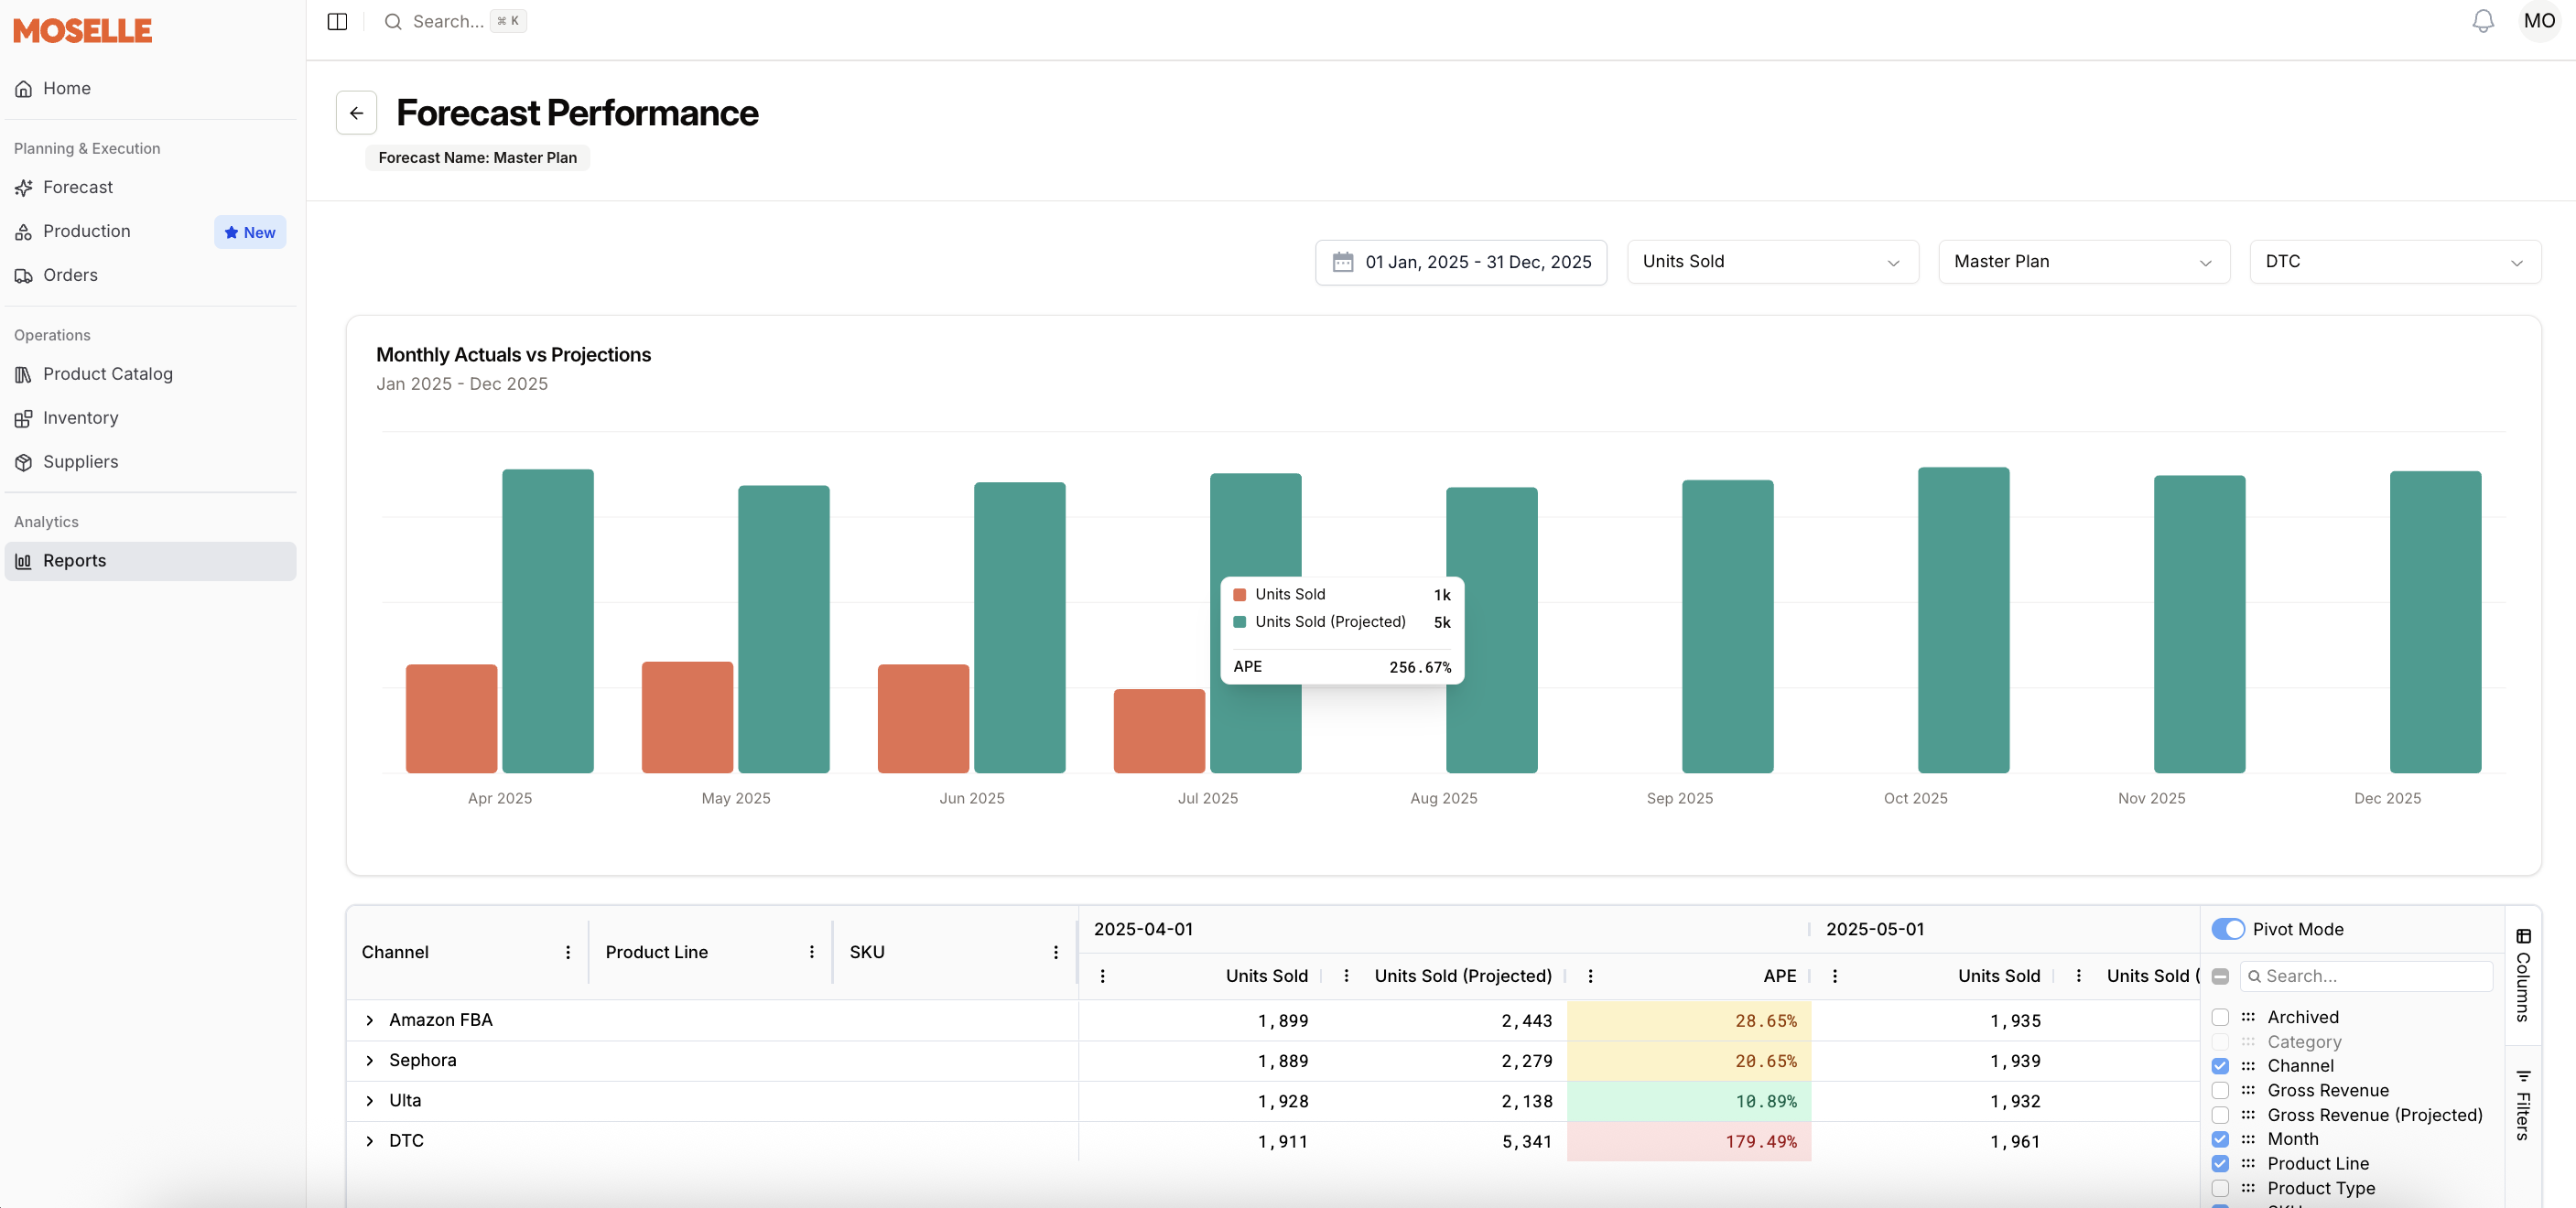
Task: Open the Columns side panel tab
Action: [x=2523, y=975]
